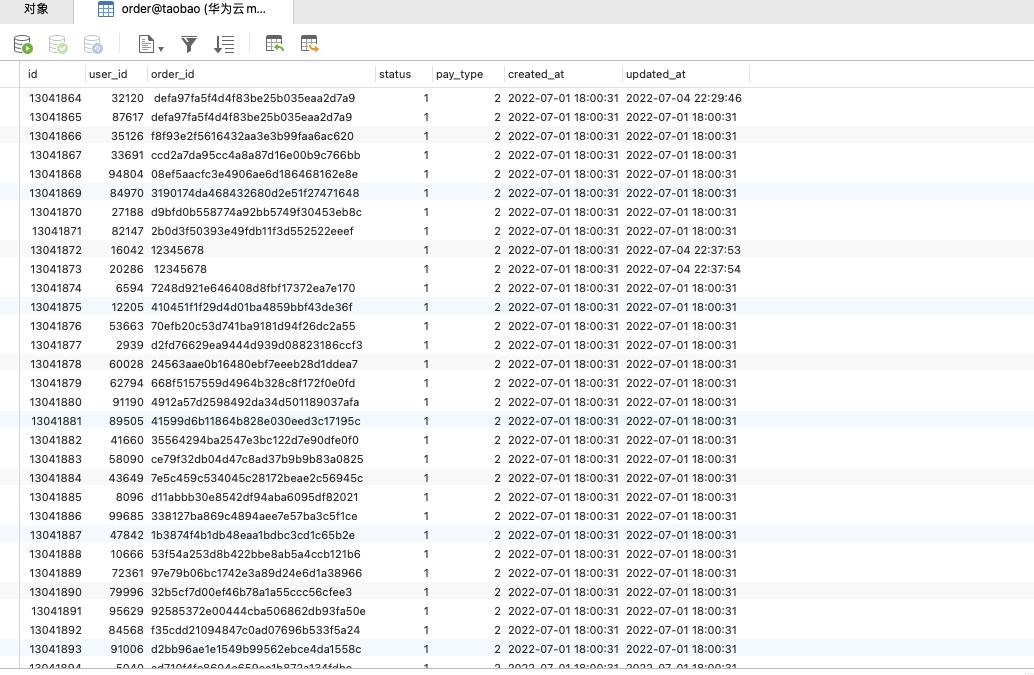Select id cell 13041864

coord(55,98)
